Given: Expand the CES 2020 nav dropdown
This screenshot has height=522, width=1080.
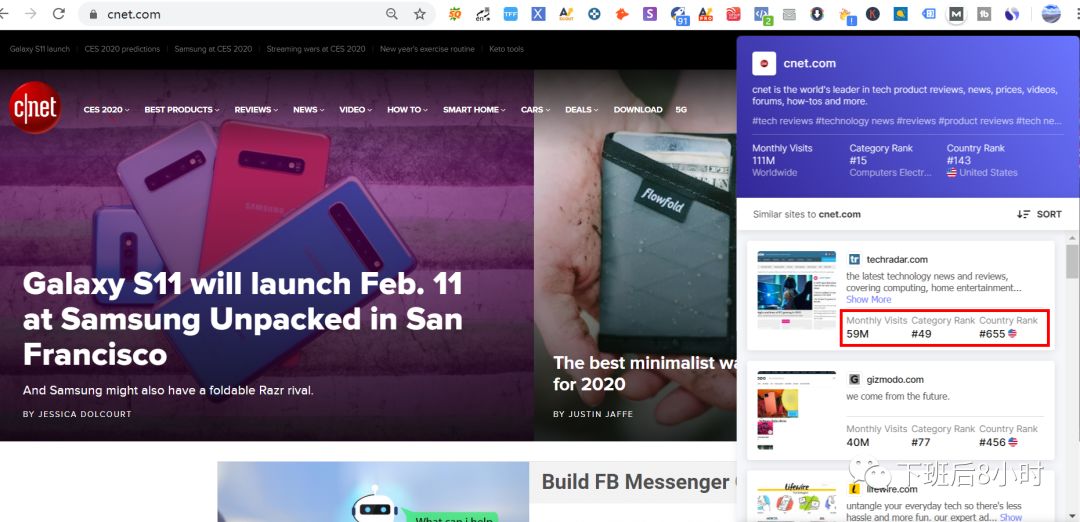Looking at the screenshot, I should (x=106, y=109).
